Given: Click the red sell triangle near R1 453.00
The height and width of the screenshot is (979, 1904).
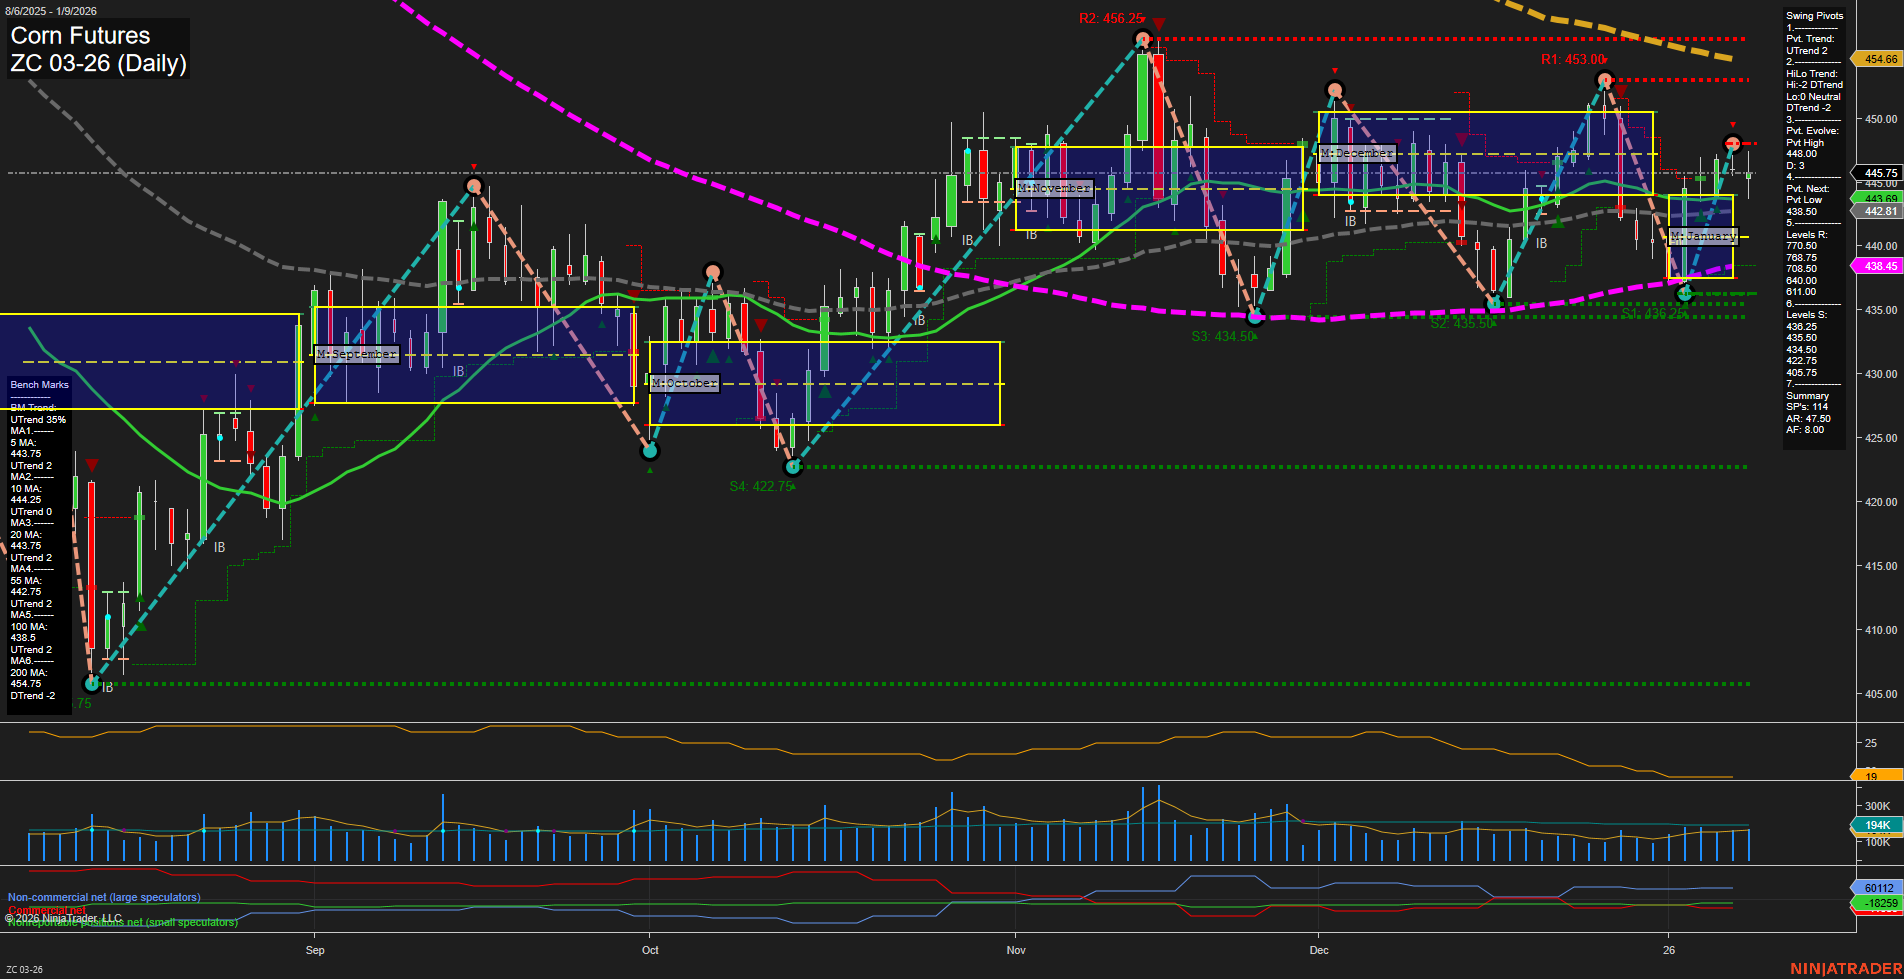Looking at the screenshot, I should (x=1620, y=88).
